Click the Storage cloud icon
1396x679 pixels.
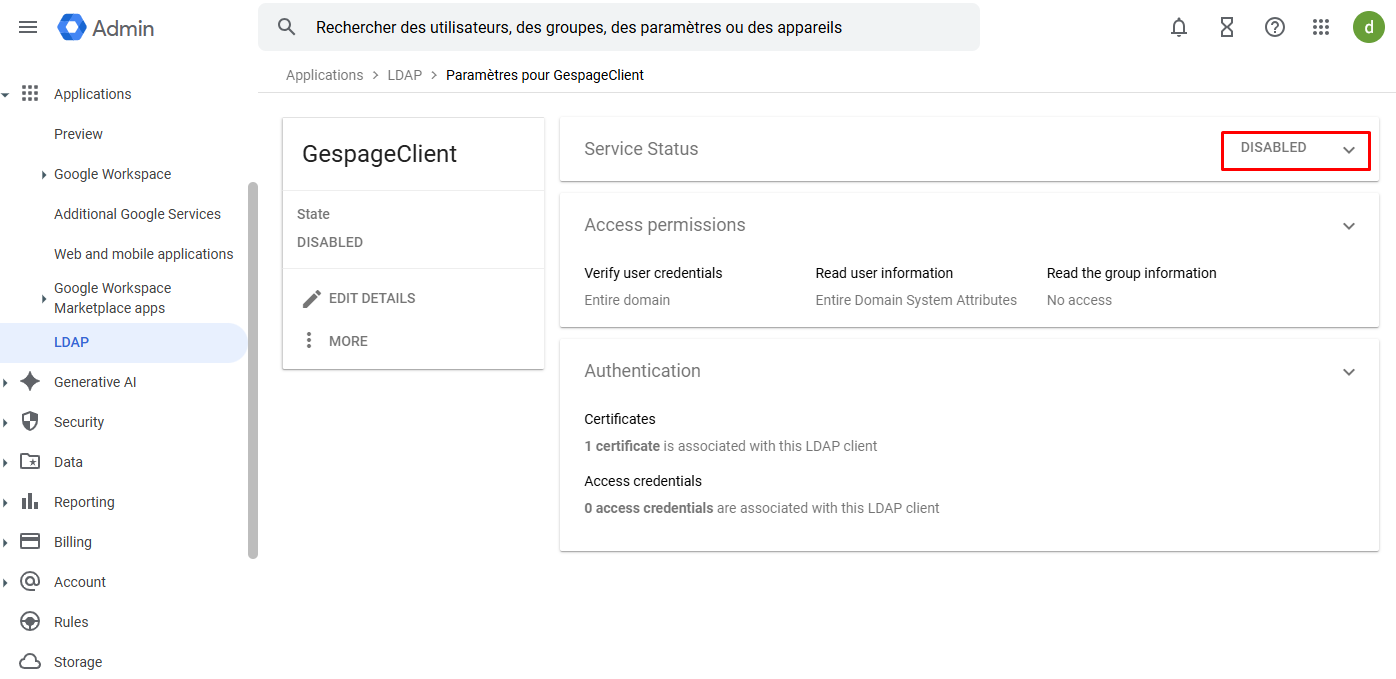[30, 661]
